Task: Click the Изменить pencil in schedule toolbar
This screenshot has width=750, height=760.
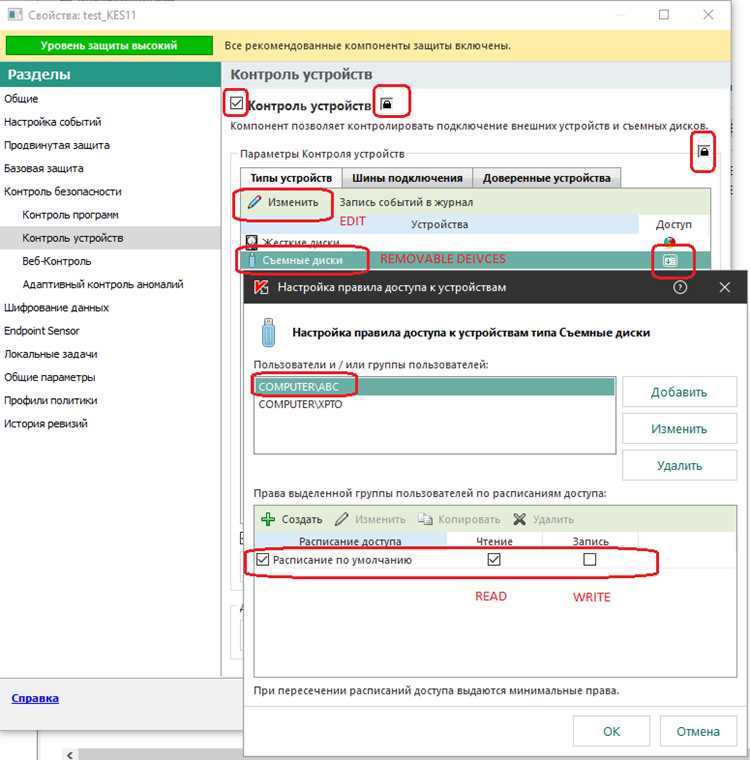Action: (x=370, y=519)
